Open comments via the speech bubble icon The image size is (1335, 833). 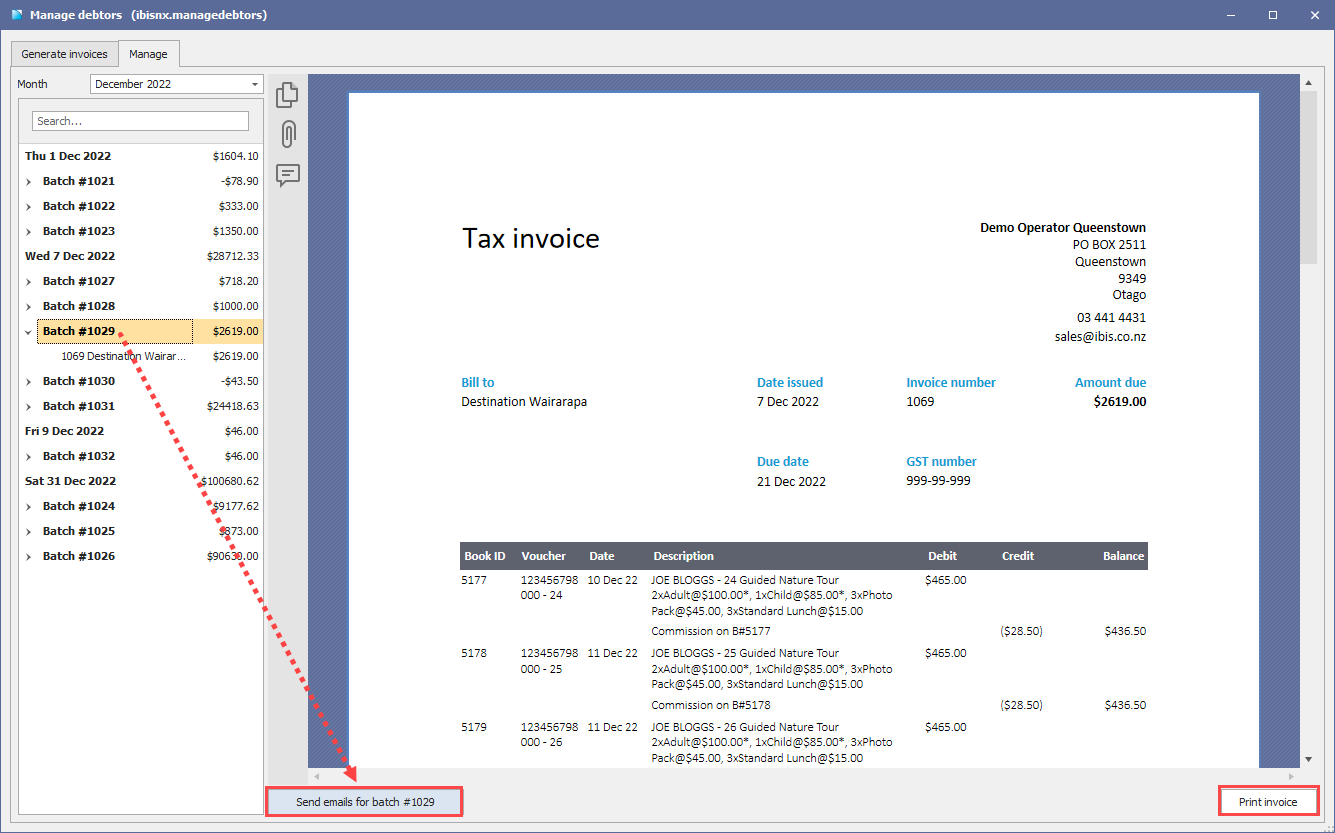click(288, 176)
